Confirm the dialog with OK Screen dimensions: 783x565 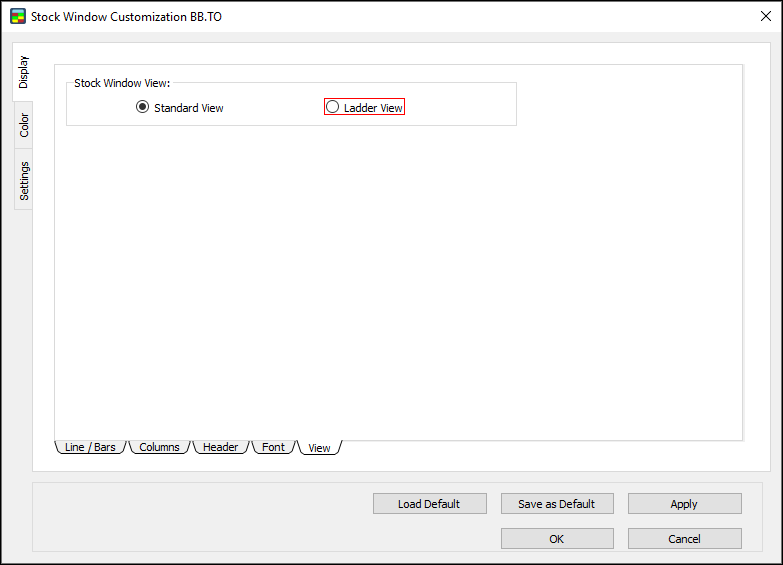tap(556, 539)
